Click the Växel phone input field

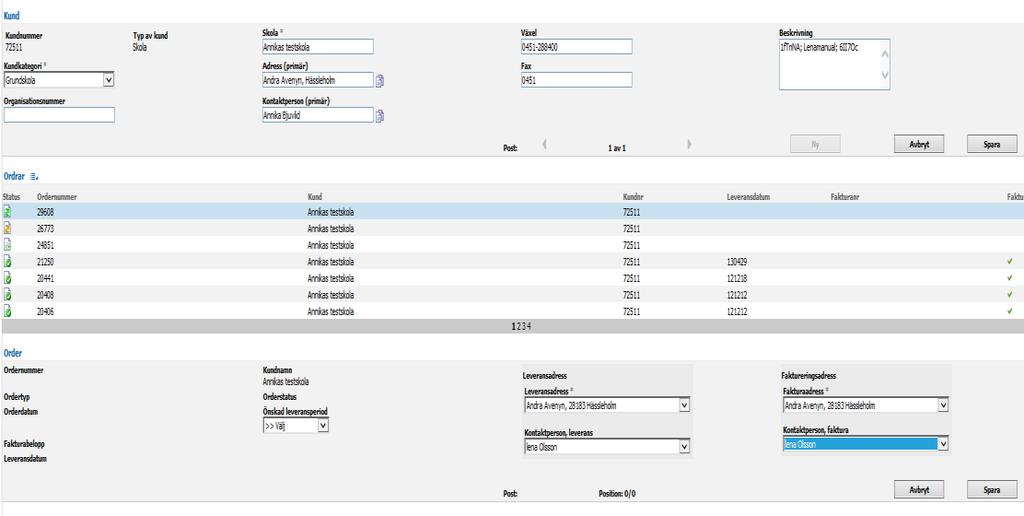coord(576,46)
